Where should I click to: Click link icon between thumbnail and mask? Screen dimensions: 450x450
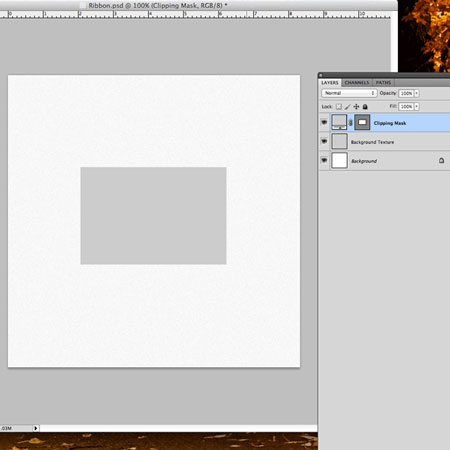[350, 123]
